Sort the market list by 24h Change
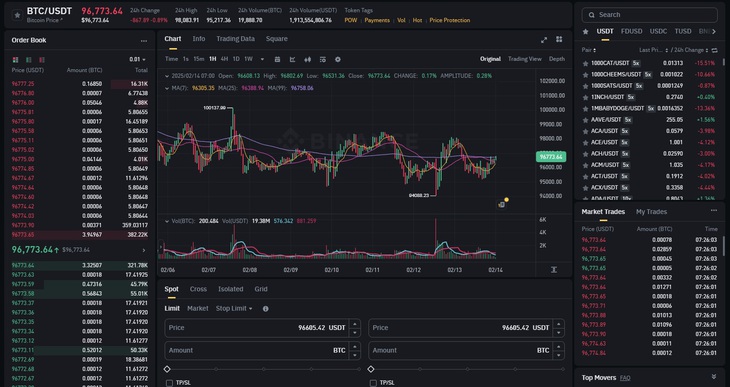Image resolution: width=730 pixels, height=387 pixels. (x=690, y=50)
